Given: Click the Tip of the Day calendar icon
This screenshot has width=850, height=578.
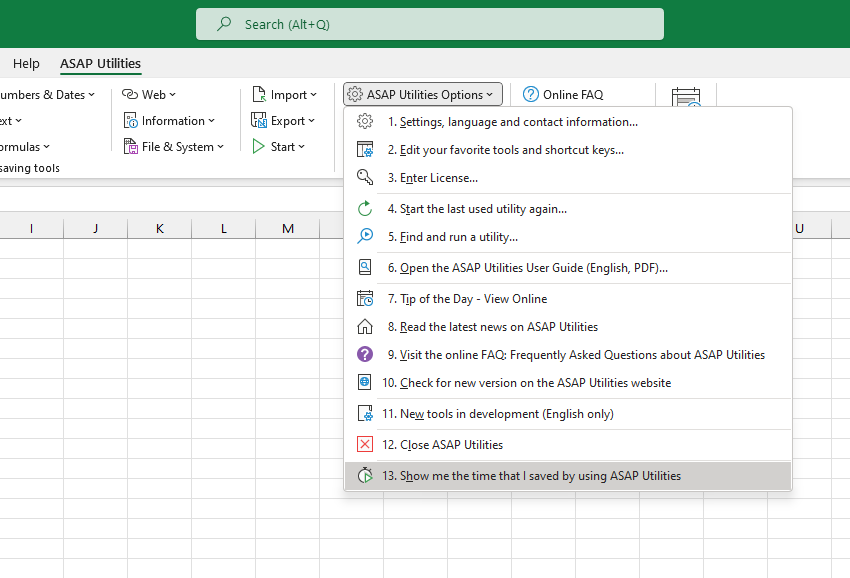Looking at the screenshot, I should pyautogui.click(x=365, y=298).
